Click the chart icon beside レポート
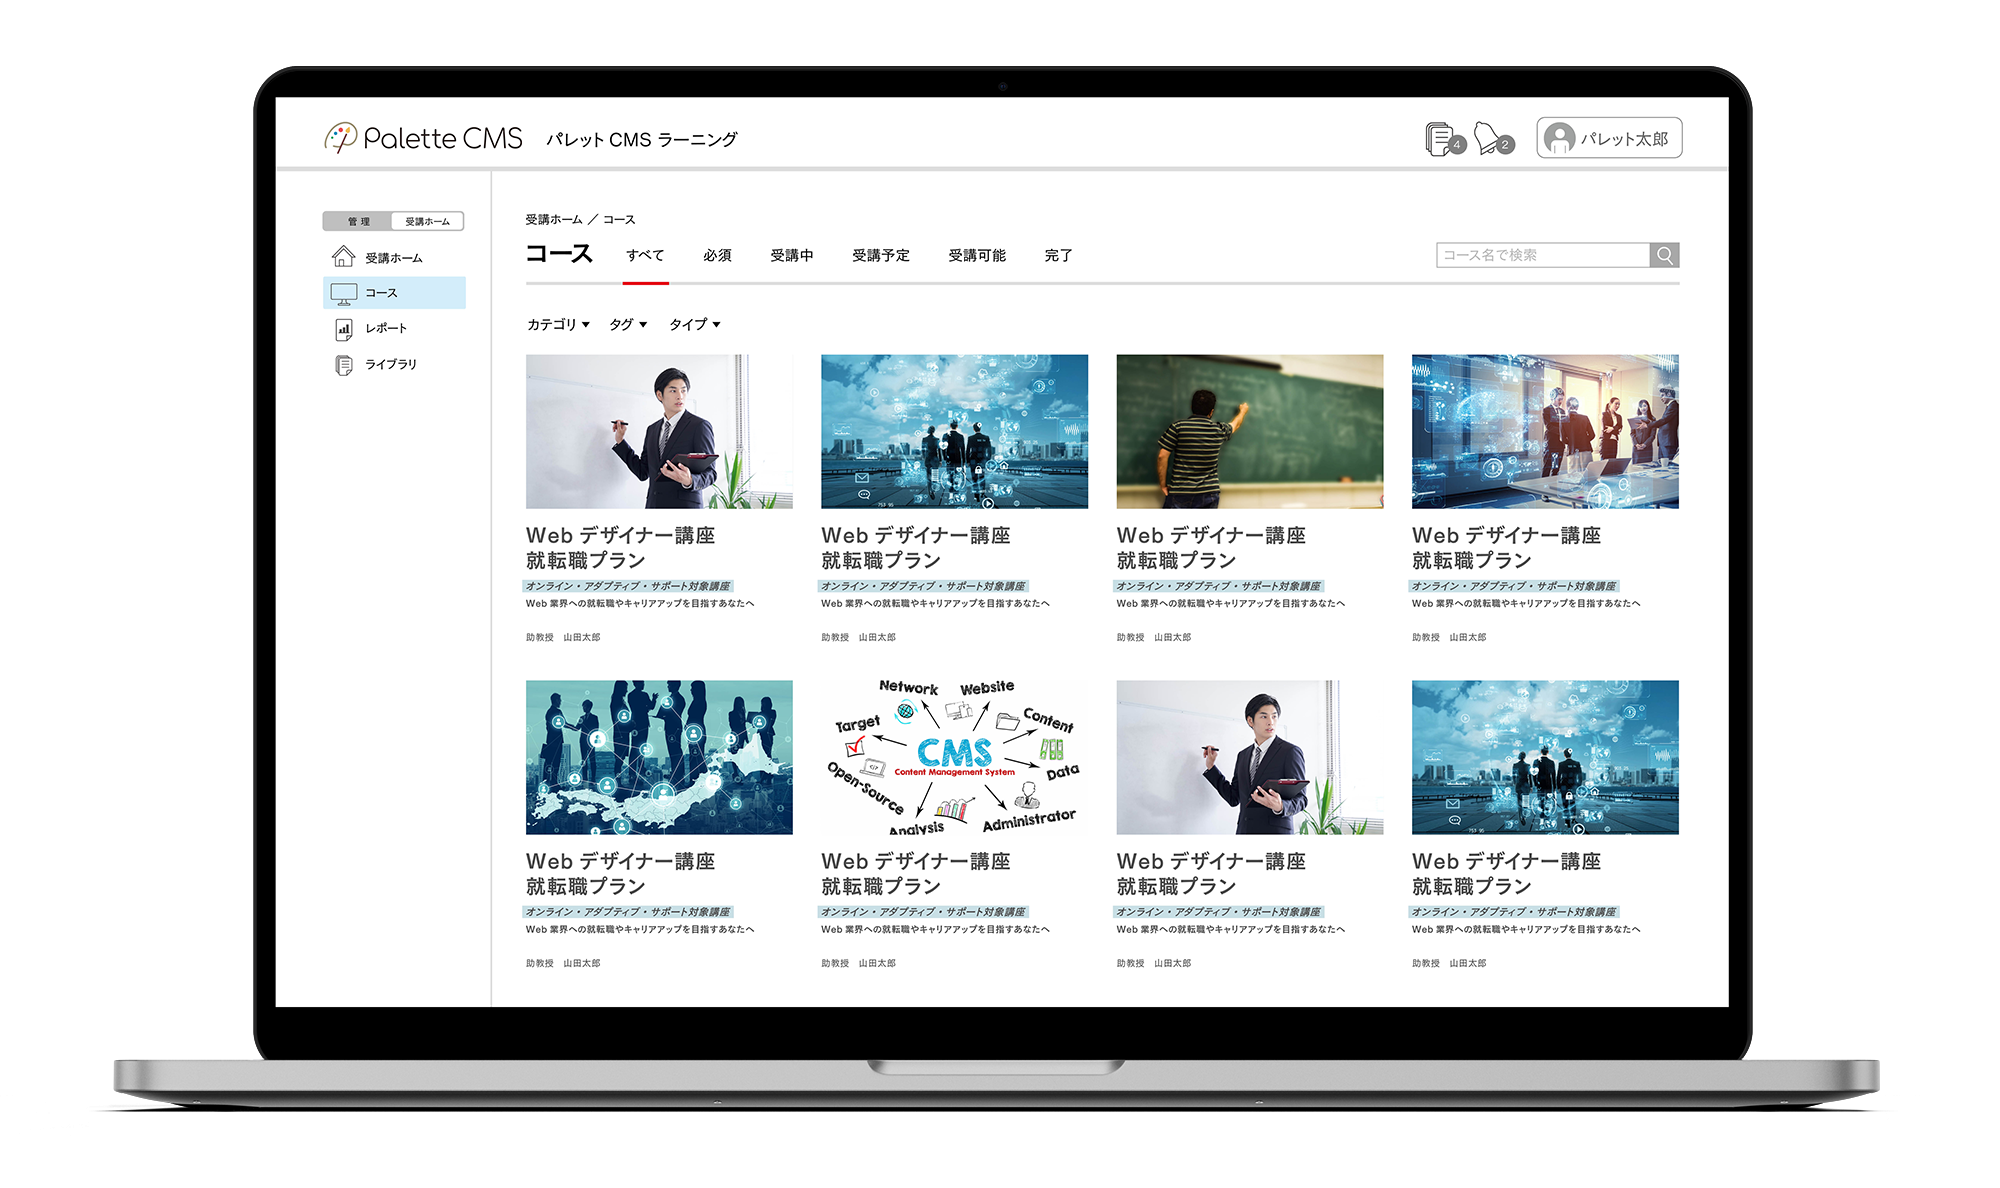This screenshot has width=2000, height=1188. click(x=343, y=328)
